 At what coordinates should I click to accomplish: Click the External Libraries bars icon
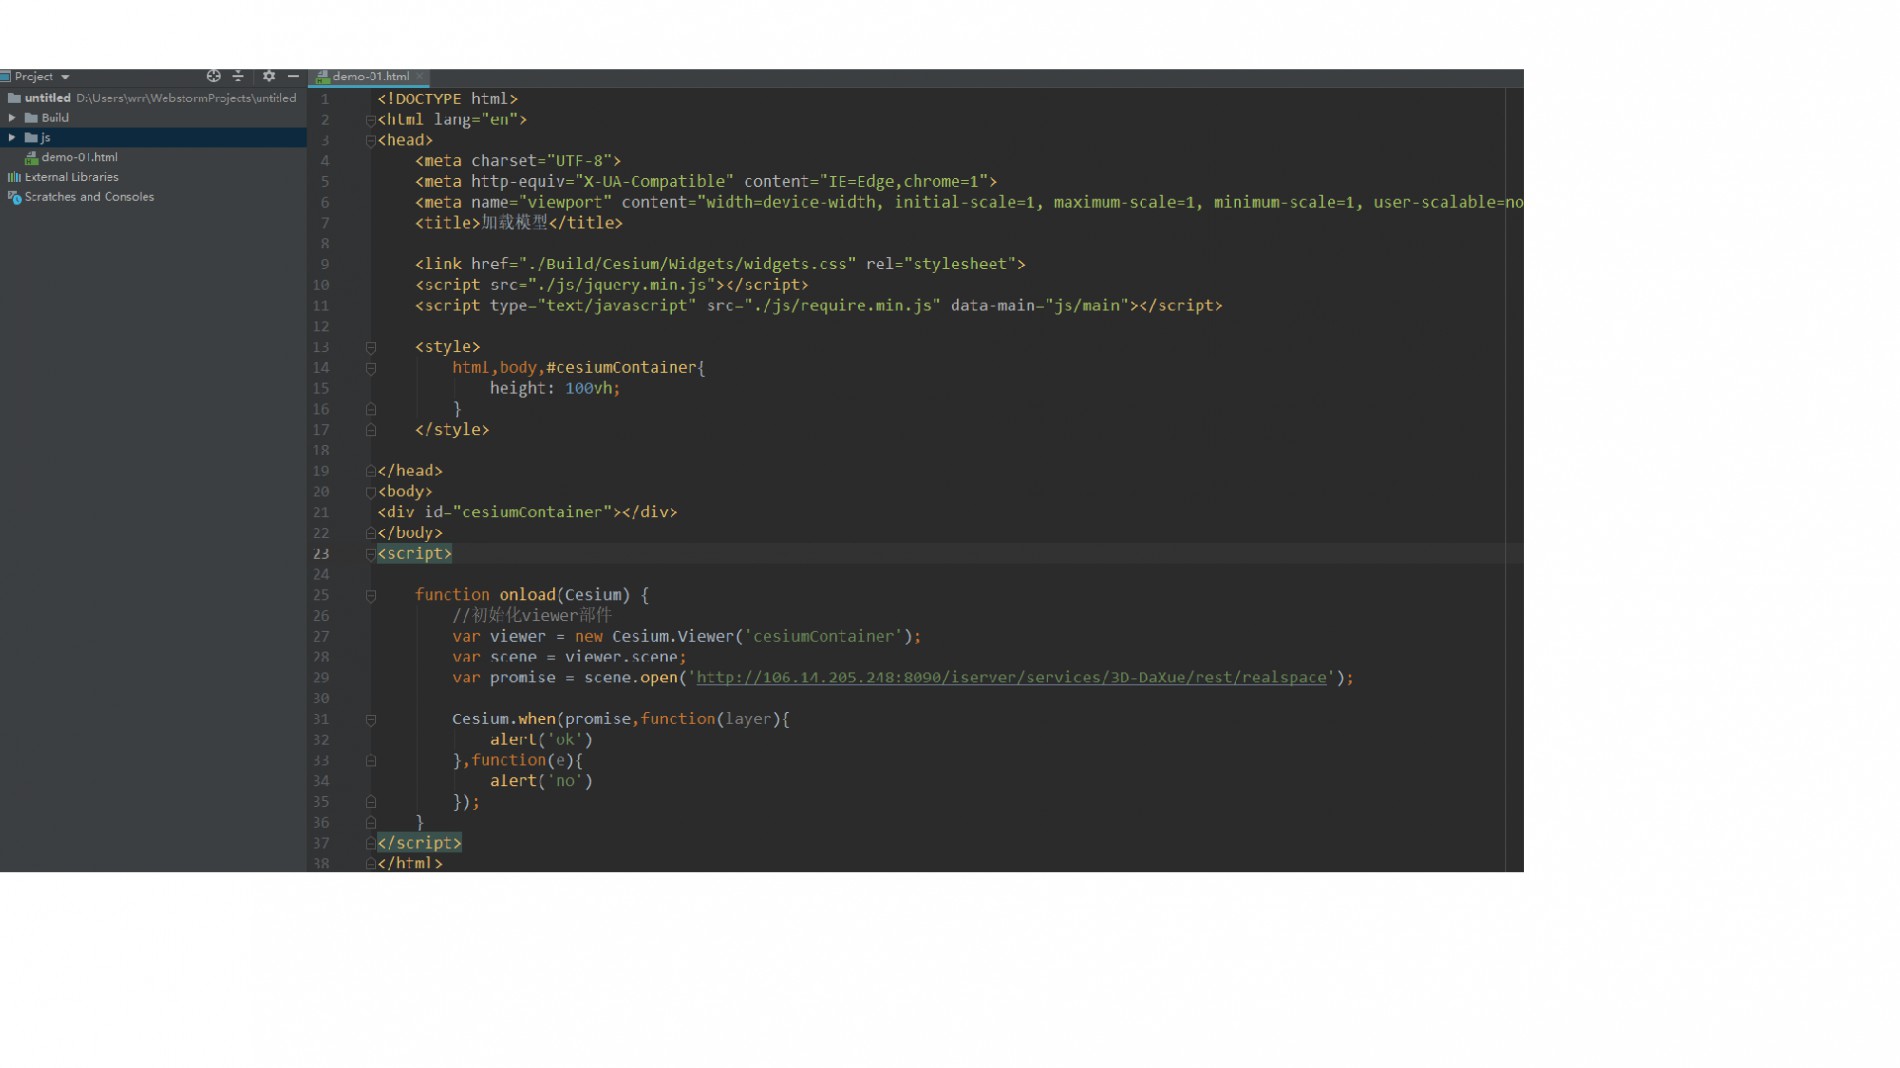coord(14,177)
